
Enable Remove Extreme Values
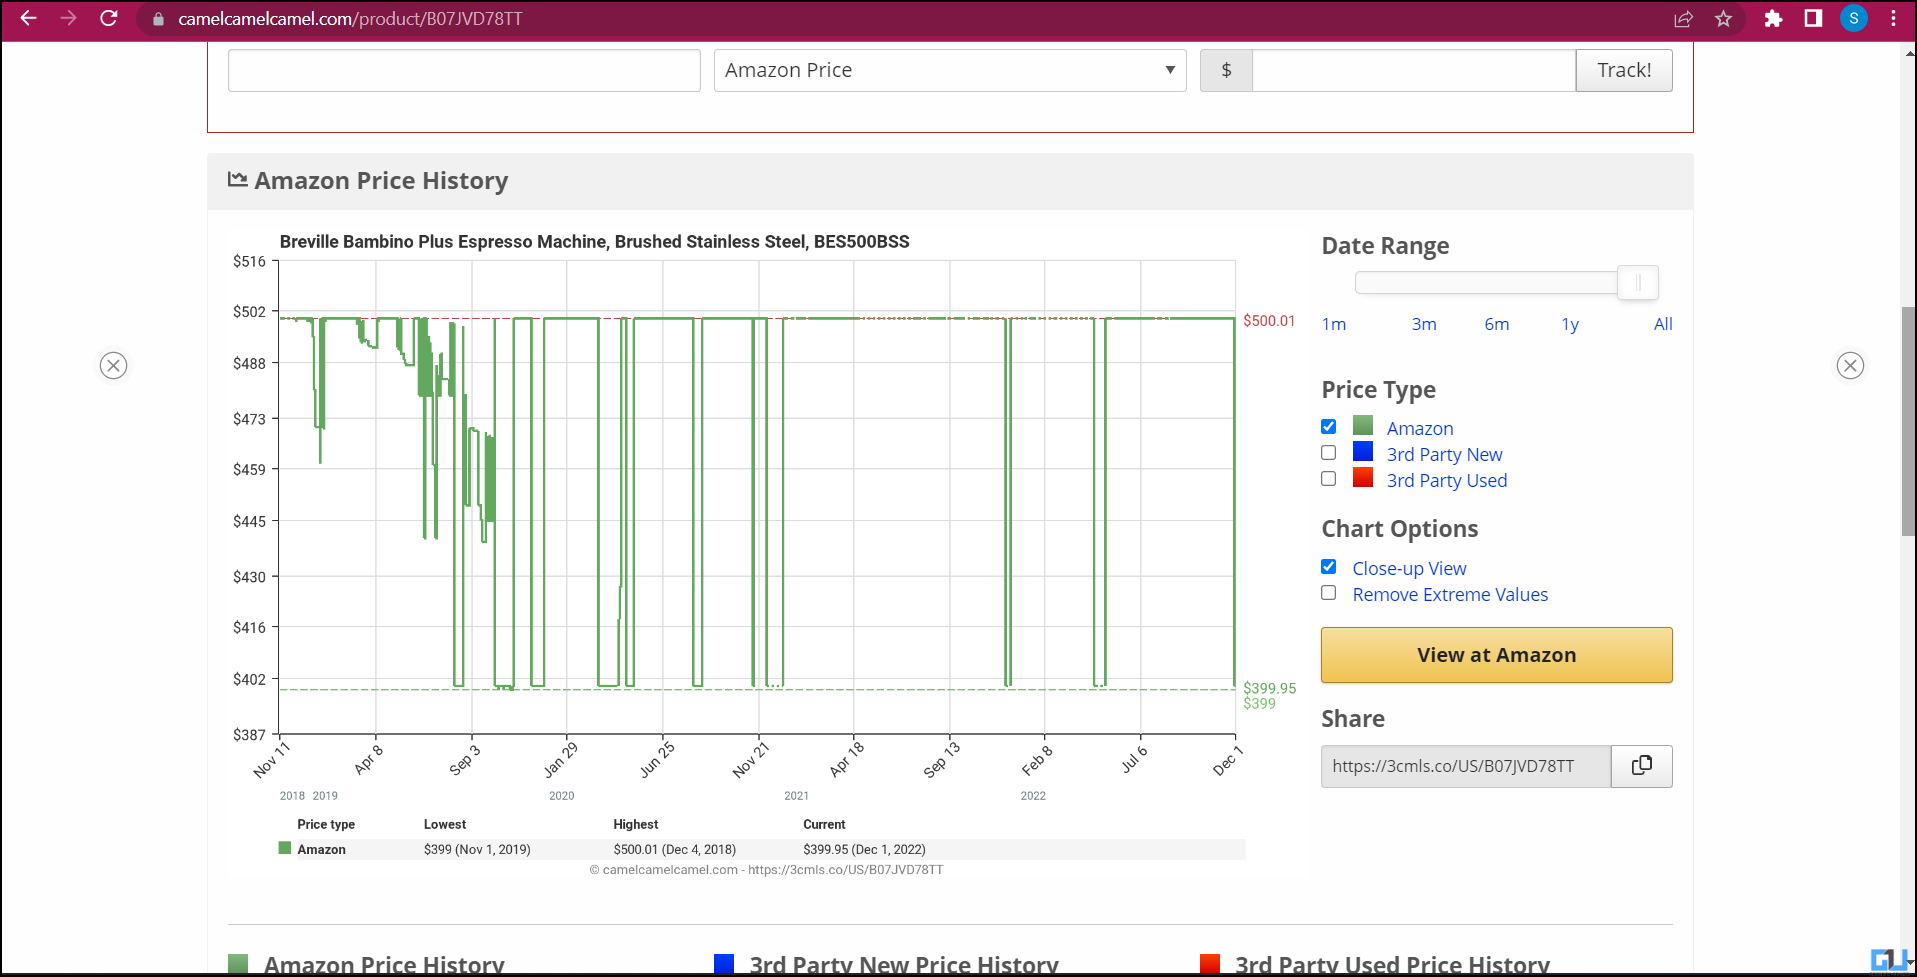[1328, 592]
